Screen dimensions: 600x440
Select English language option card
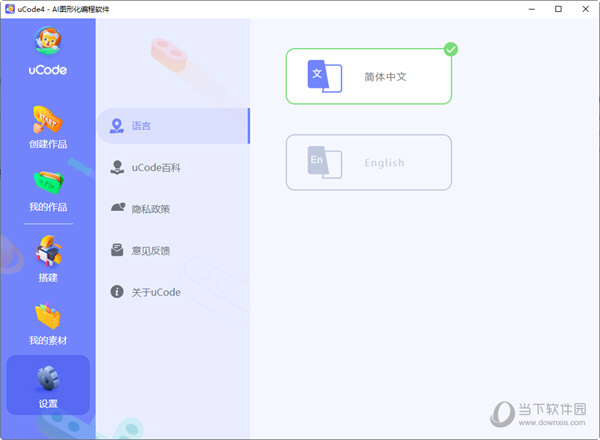pyautogui.click(x=369, y=162)
